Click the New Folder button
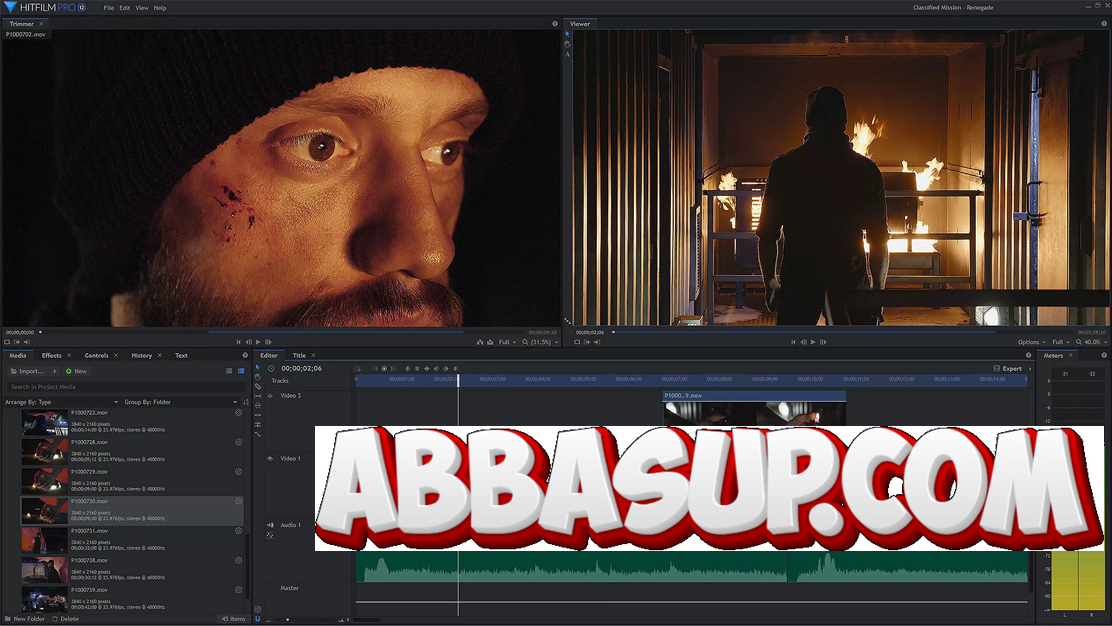The height and width of the screenshot is (626, 1112). [25, 619]
